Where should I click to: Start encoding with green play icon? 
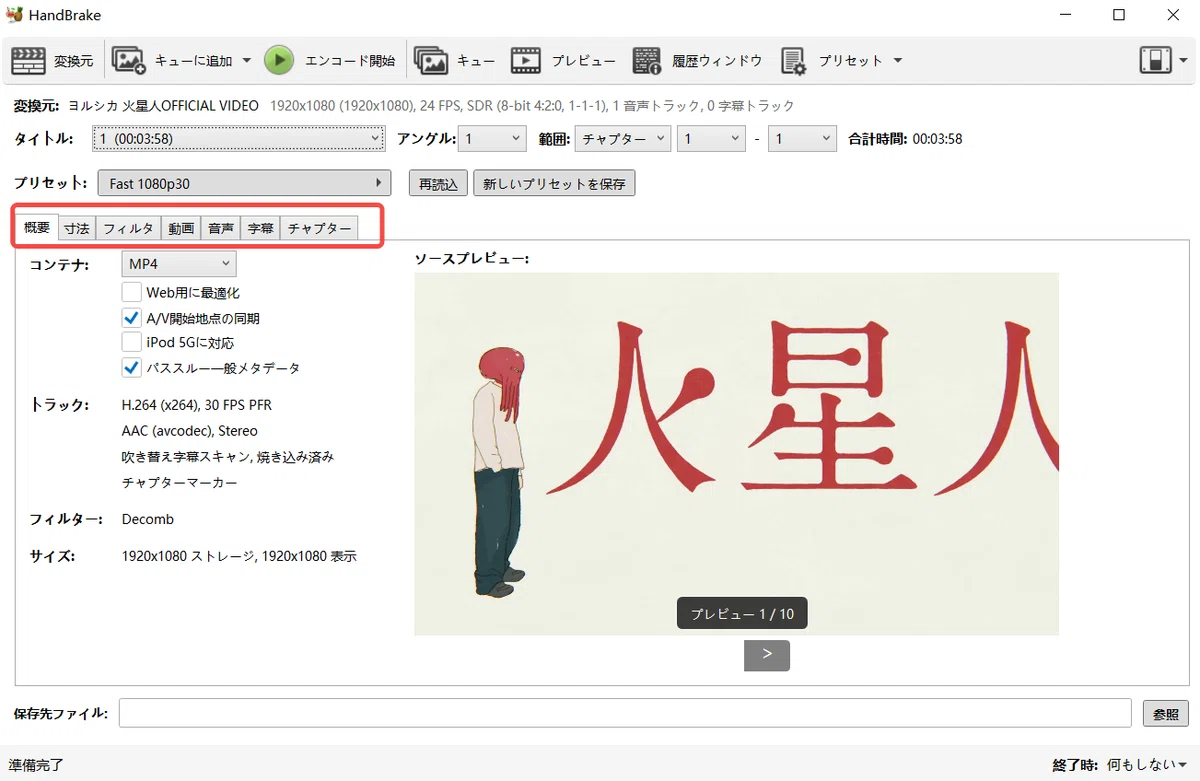point(279,60)
